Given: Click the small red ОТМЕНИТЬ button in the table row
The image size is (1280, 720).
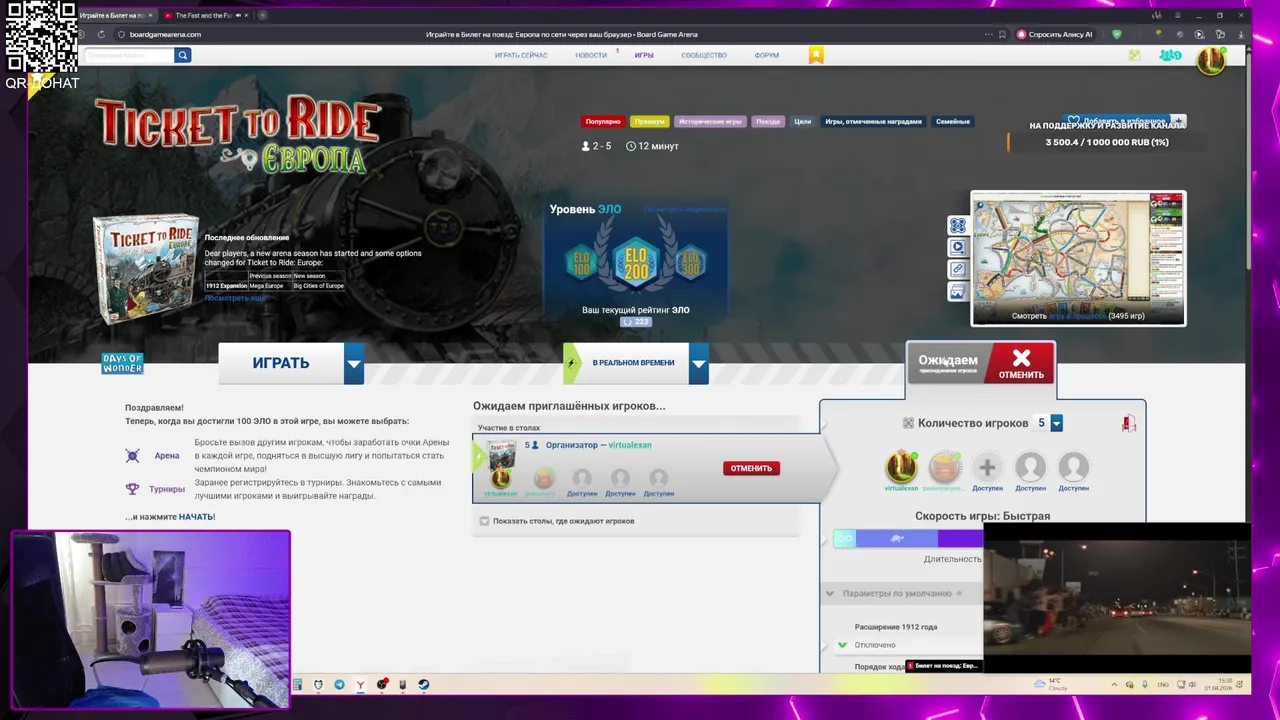Looking at the screenshot, I should [x=751, y=468].
